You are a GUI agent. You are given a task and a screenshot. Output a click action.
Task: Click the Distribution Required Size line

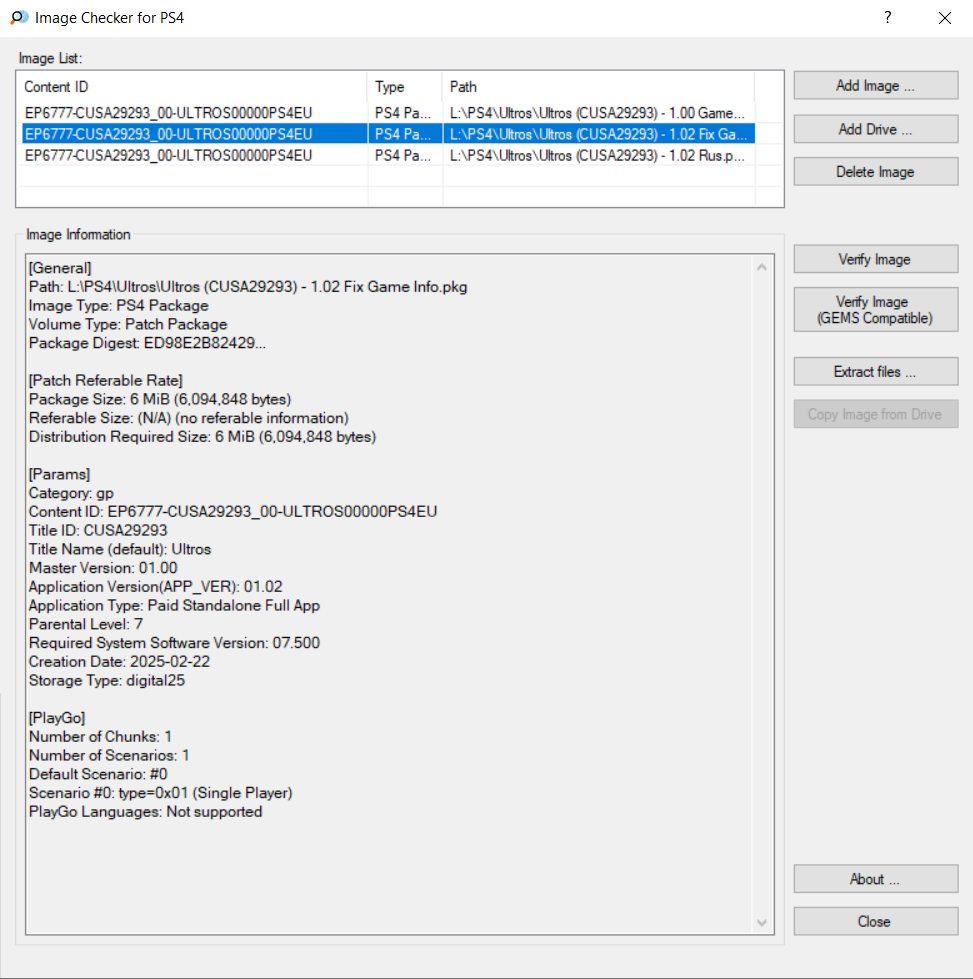[x=202, y=437]
